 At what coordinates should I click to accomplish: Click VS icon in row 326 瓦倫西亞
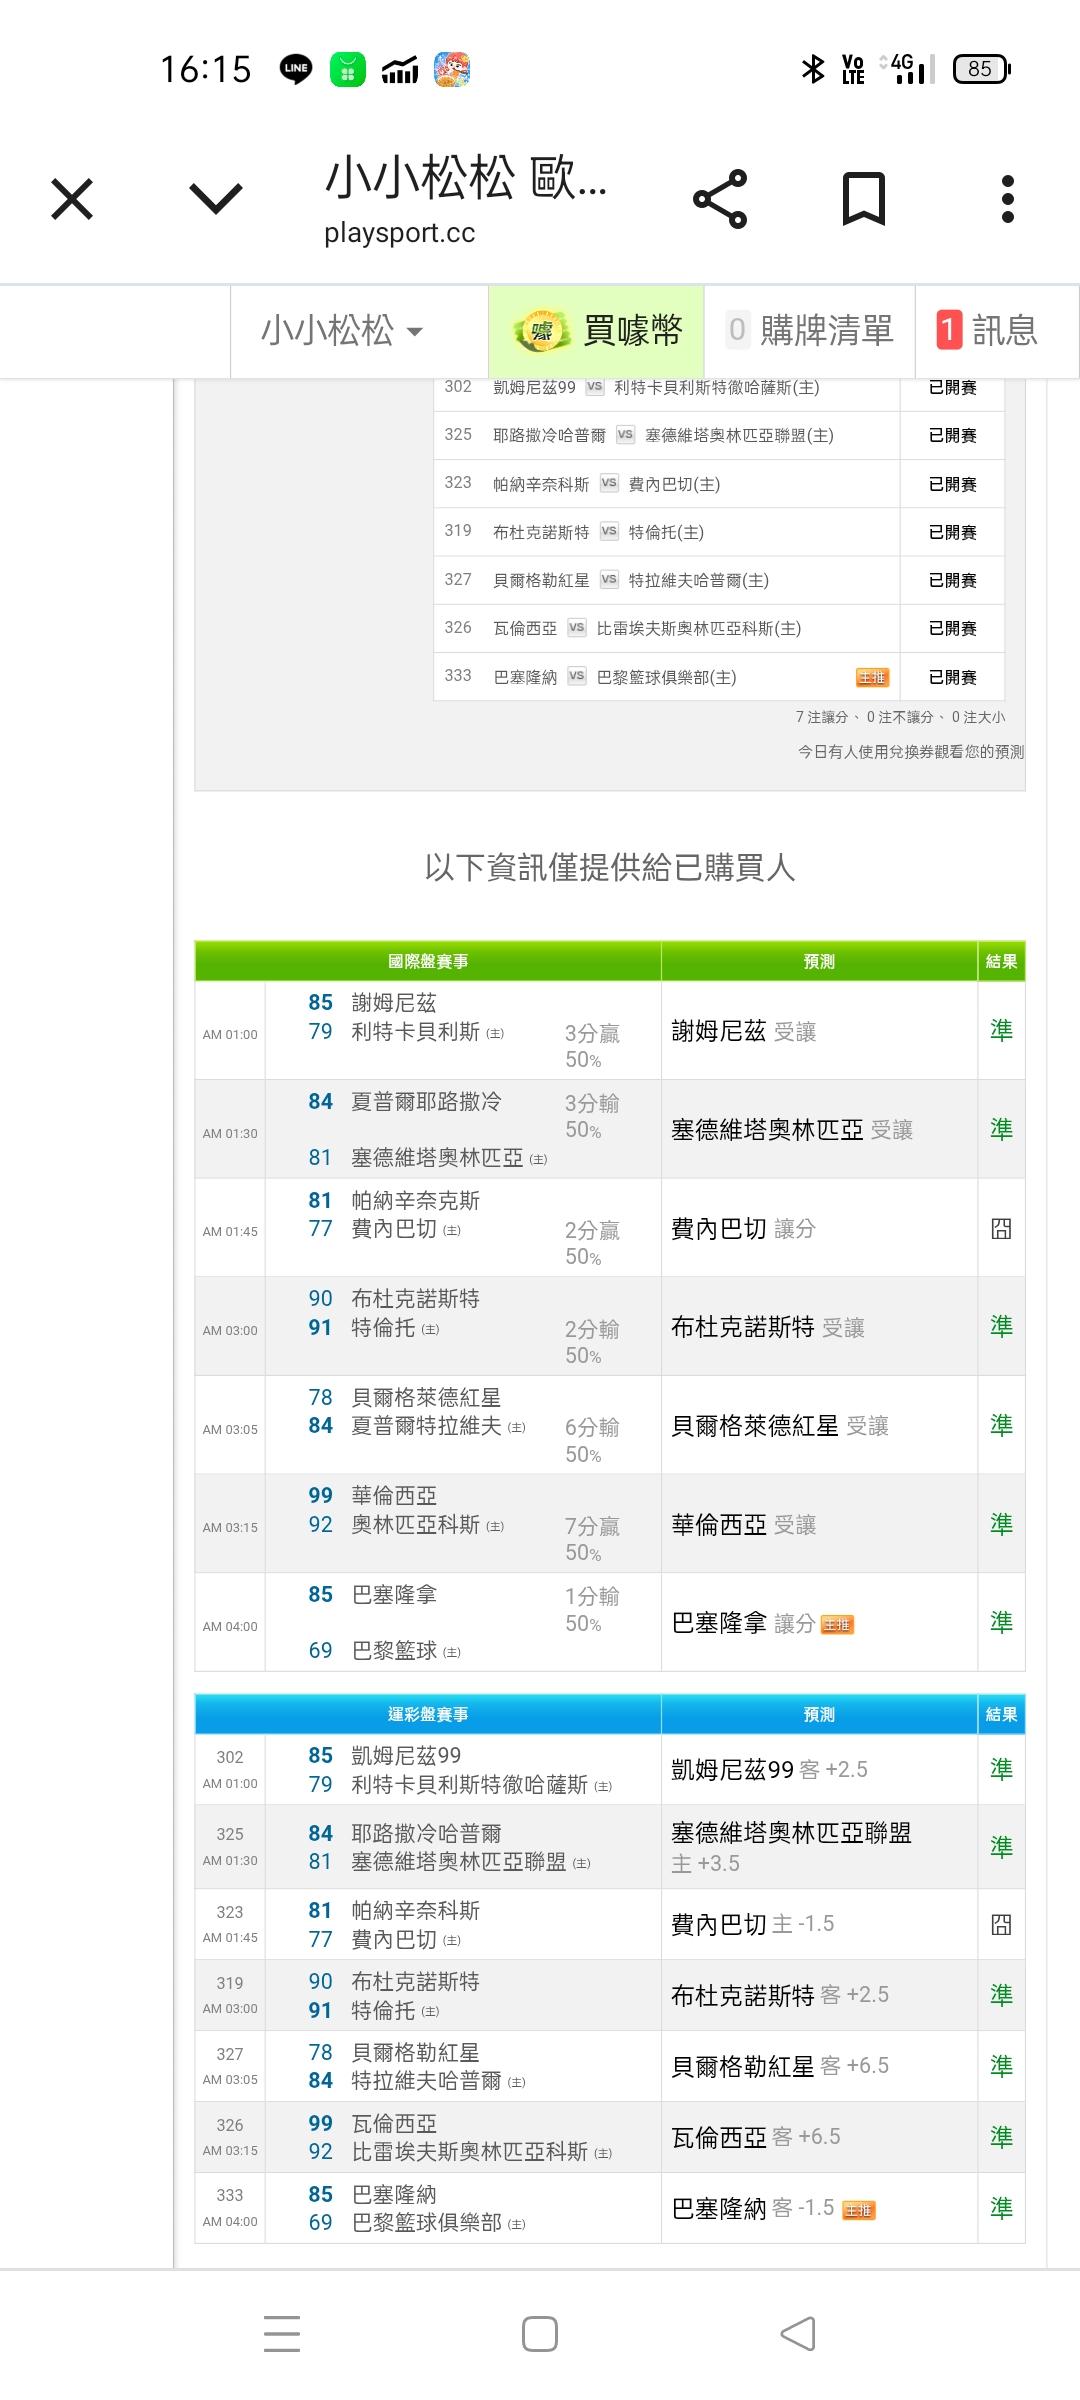click(x=577, y=628)
